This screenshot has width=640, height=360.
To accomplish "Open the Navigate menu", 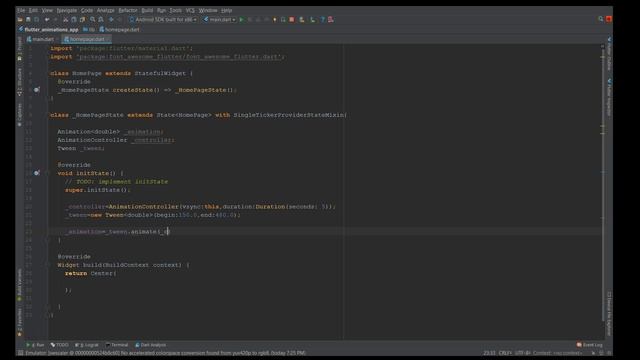I will (x=67, y=10).
